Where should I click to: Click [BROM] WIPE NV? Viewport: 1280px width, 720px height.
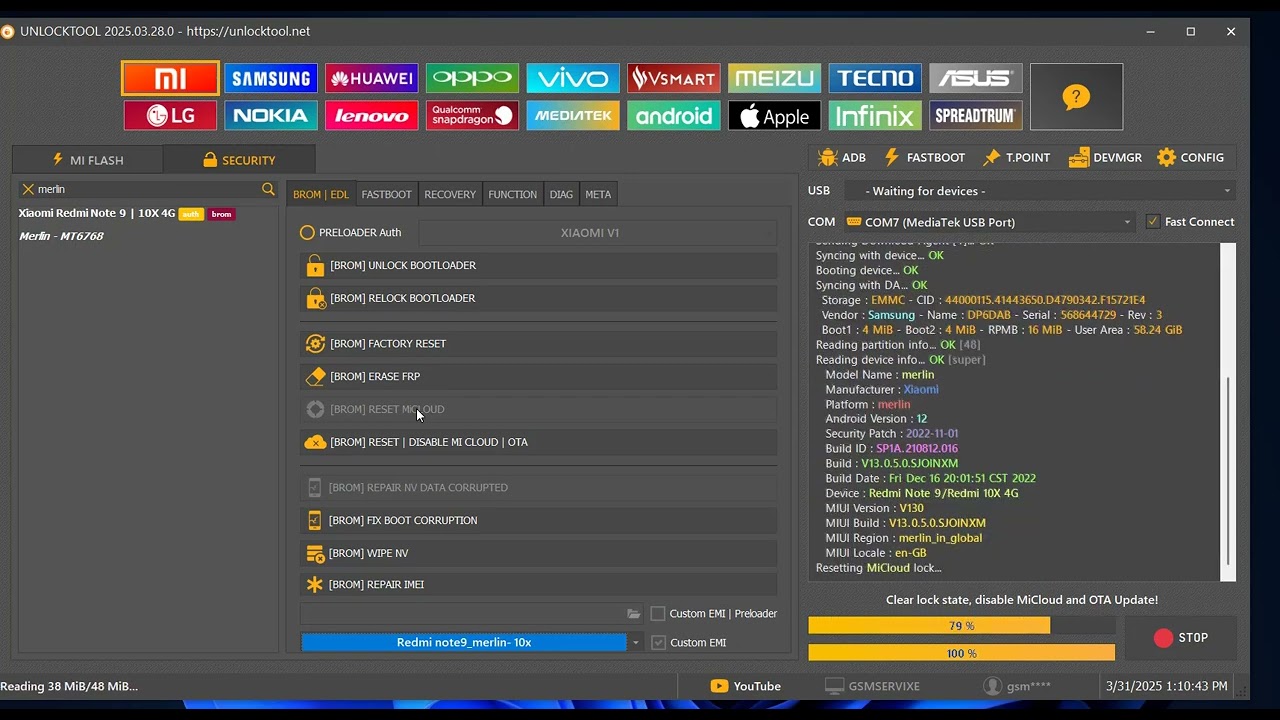538,553
